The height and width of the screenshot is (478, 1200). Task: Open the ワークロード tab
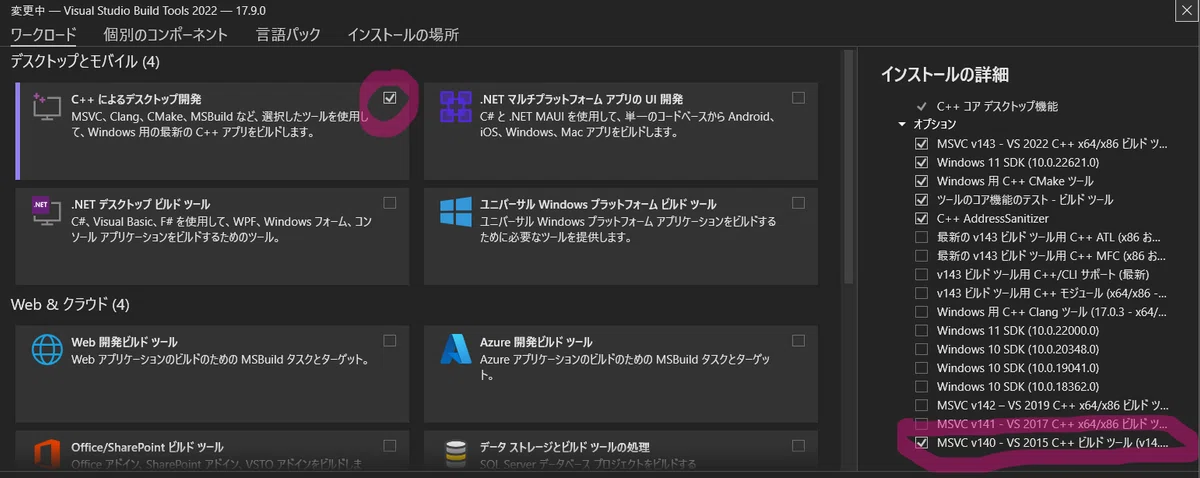43,35
